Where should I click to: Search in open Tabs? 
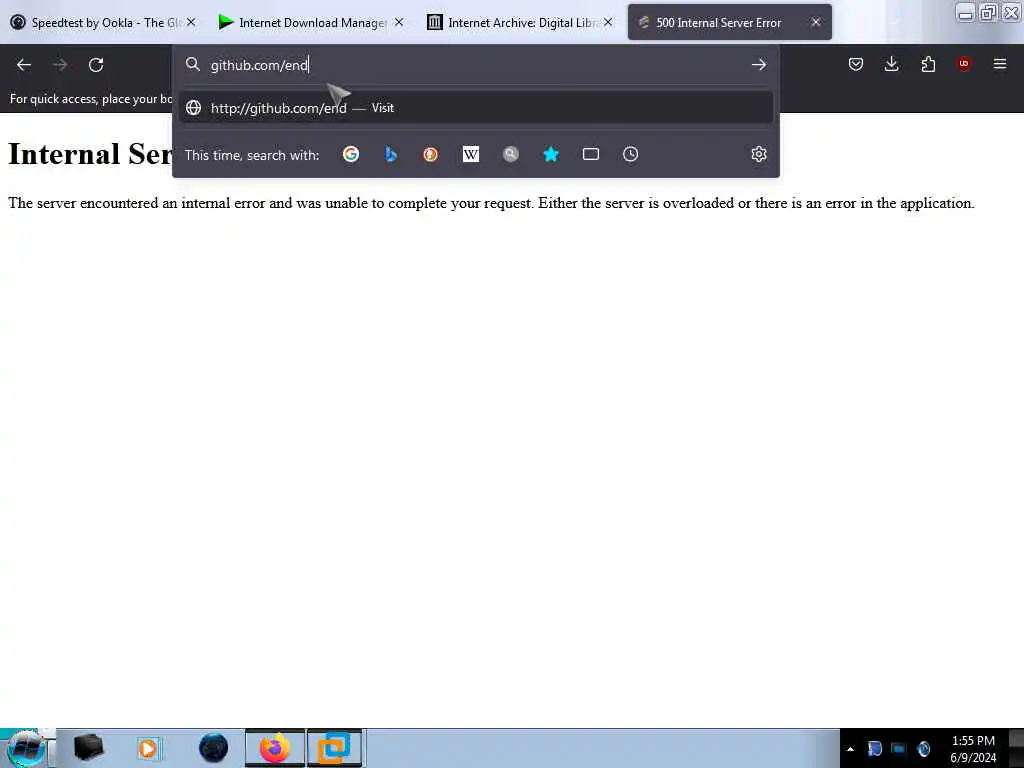click(590, 154)
